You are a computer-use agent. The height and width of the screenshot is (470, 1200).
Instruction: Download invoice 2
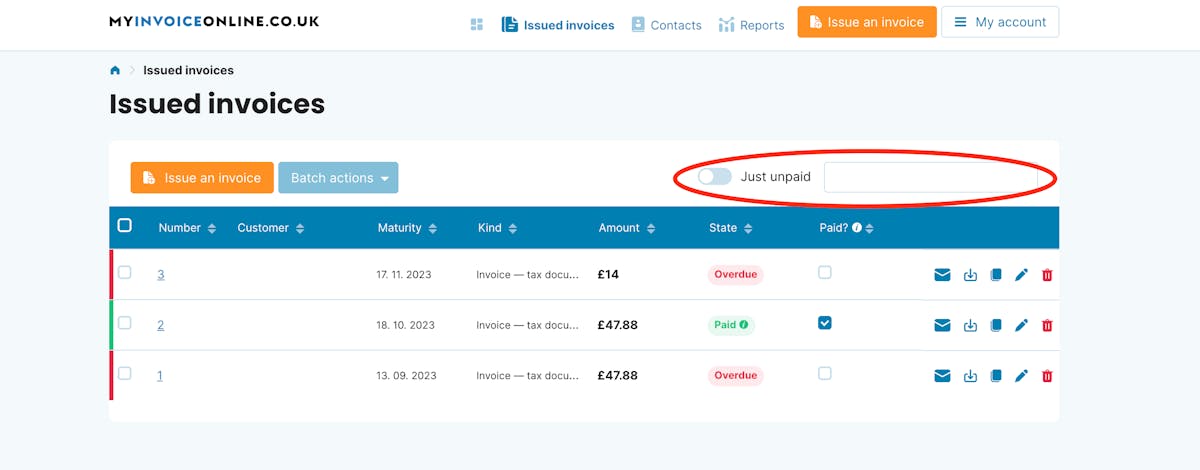click(x=970, y=325)
